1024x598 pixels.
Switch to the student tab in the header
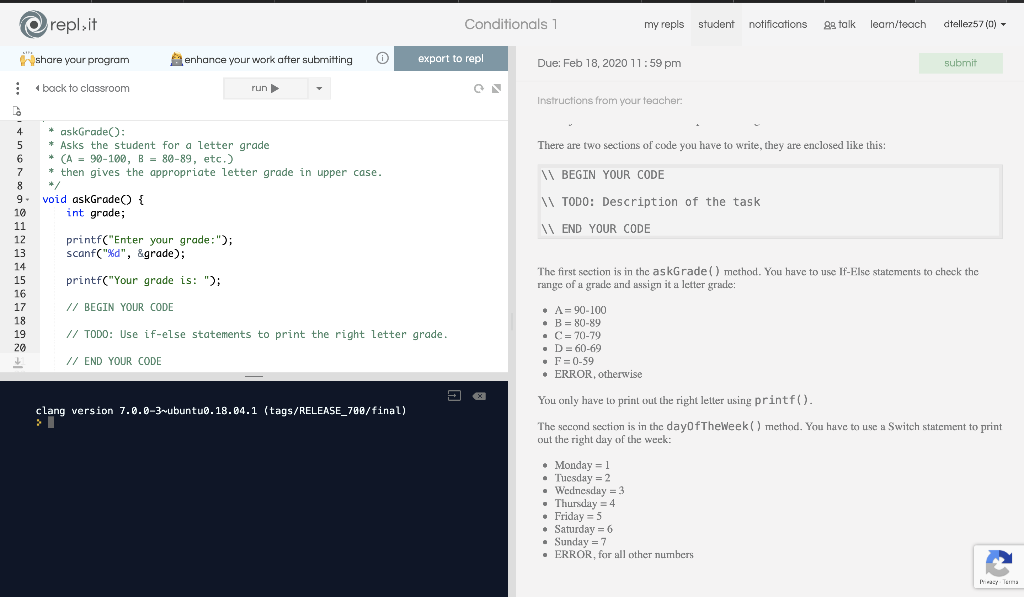click(x=716, y=24)
